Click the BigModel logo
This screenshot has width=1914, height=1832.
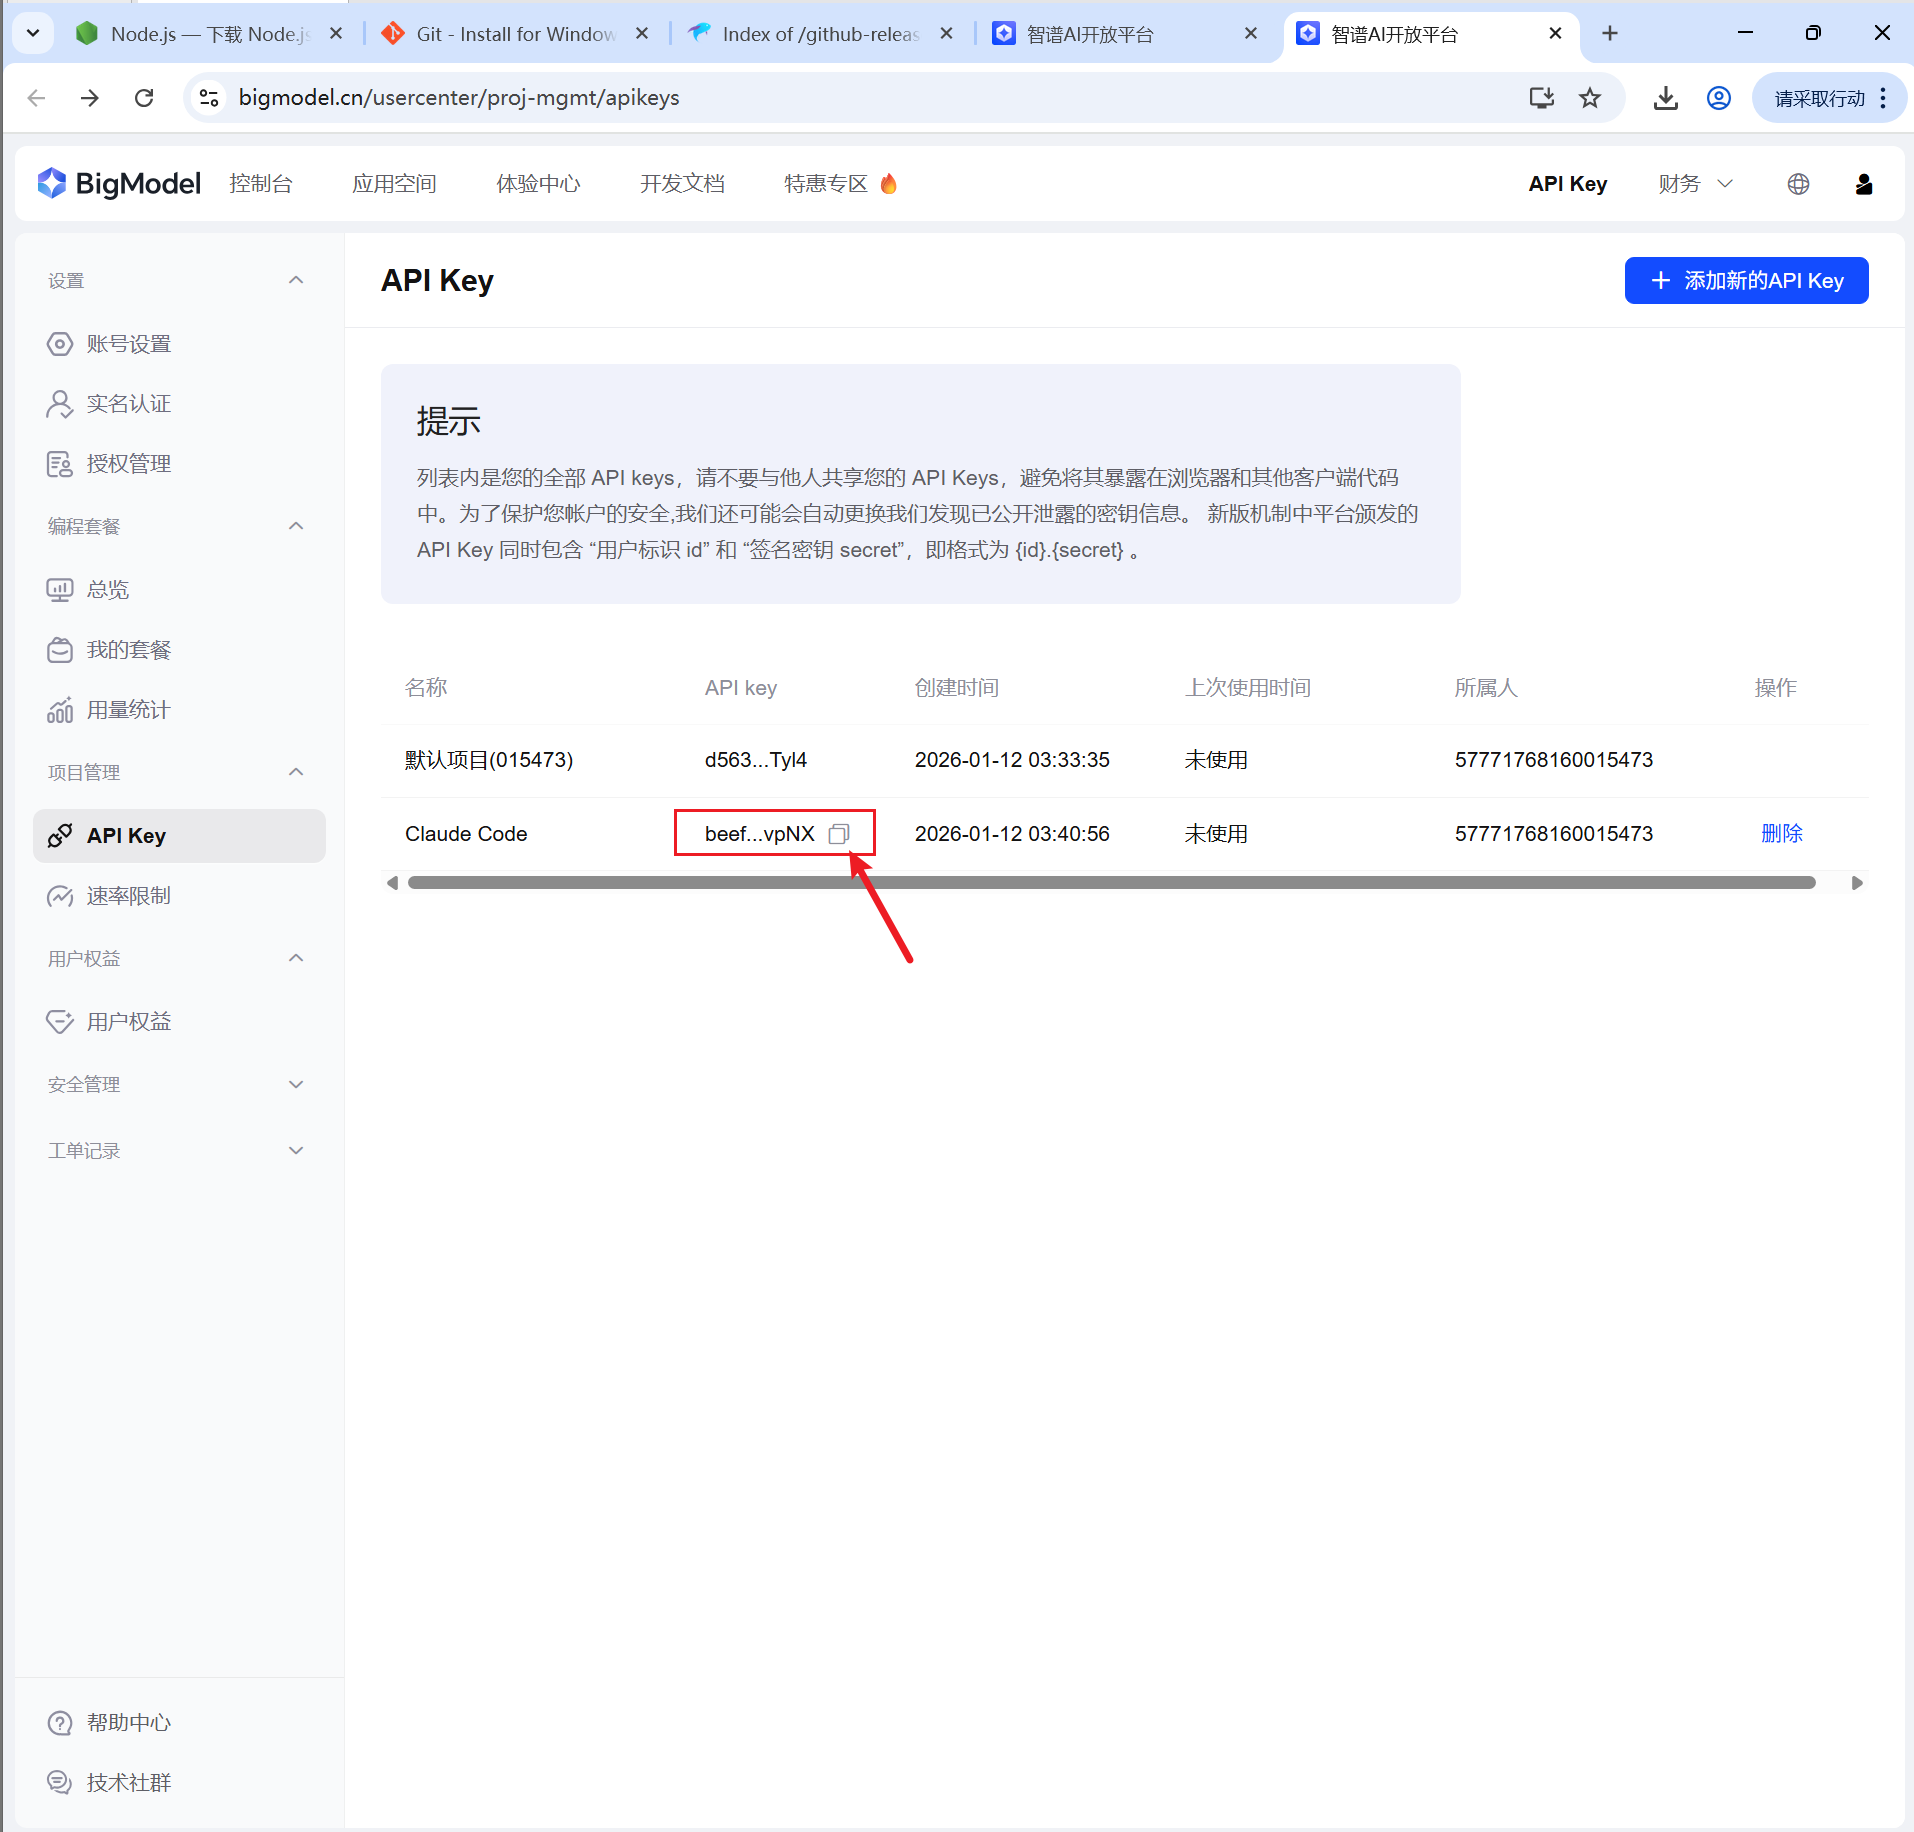click(120, 184)
